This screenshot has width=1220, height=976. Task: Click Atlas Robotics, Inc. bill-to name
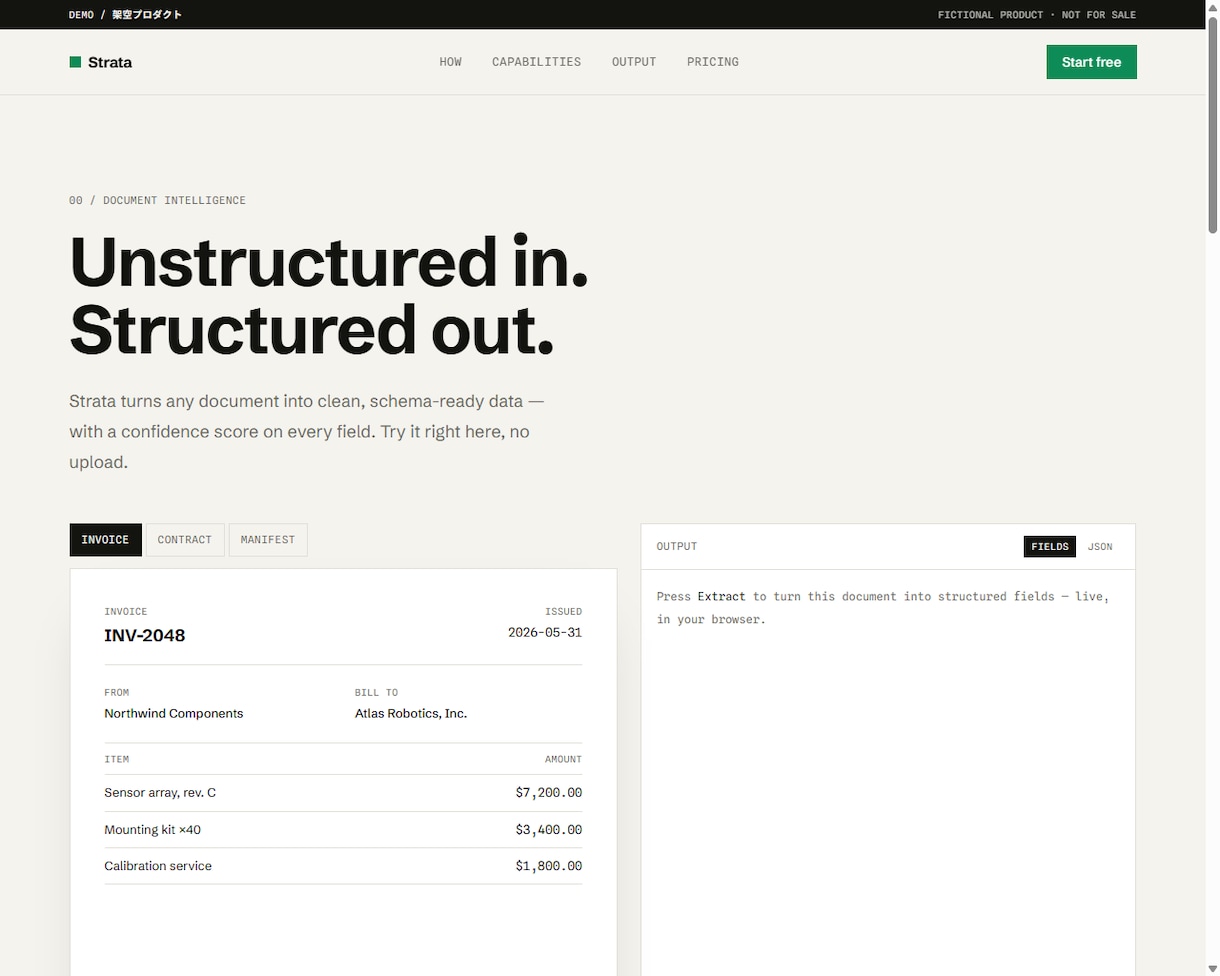(411, 714)
